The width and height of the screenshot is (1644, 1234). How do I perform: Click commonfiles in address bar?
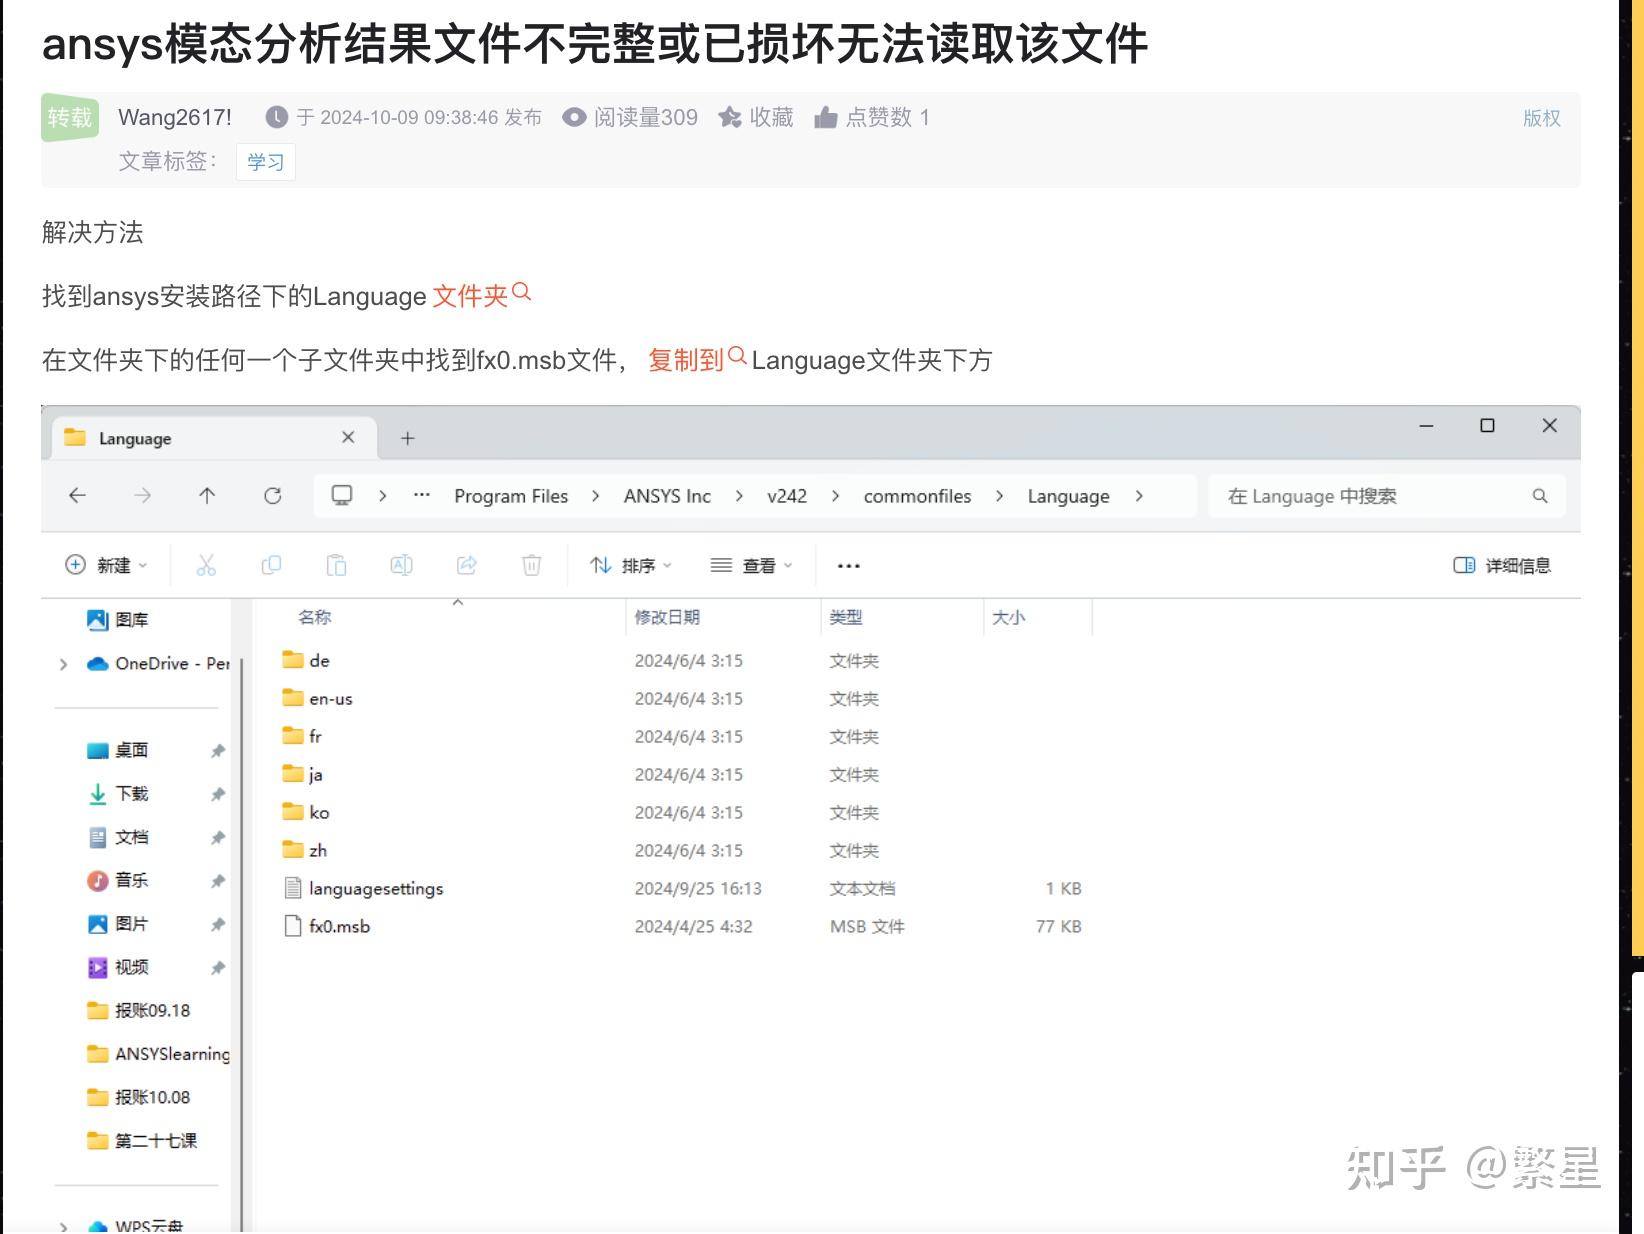(x=917, y=496)
